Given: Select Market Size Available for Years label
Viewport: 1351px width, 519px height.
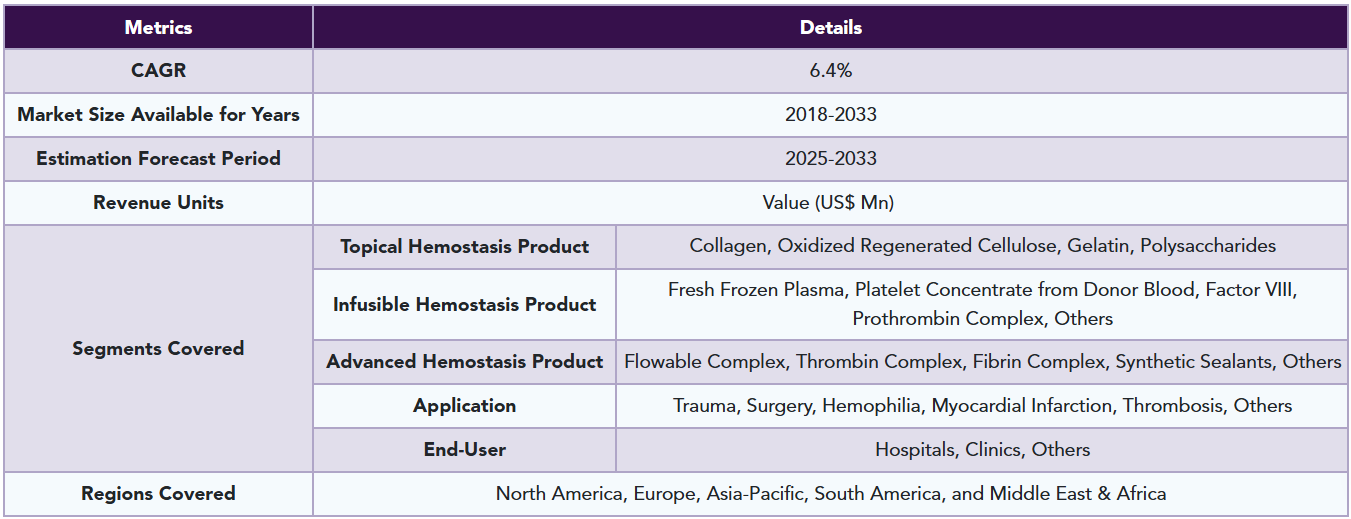Looking at the screenshot, I should pos(158,115).
